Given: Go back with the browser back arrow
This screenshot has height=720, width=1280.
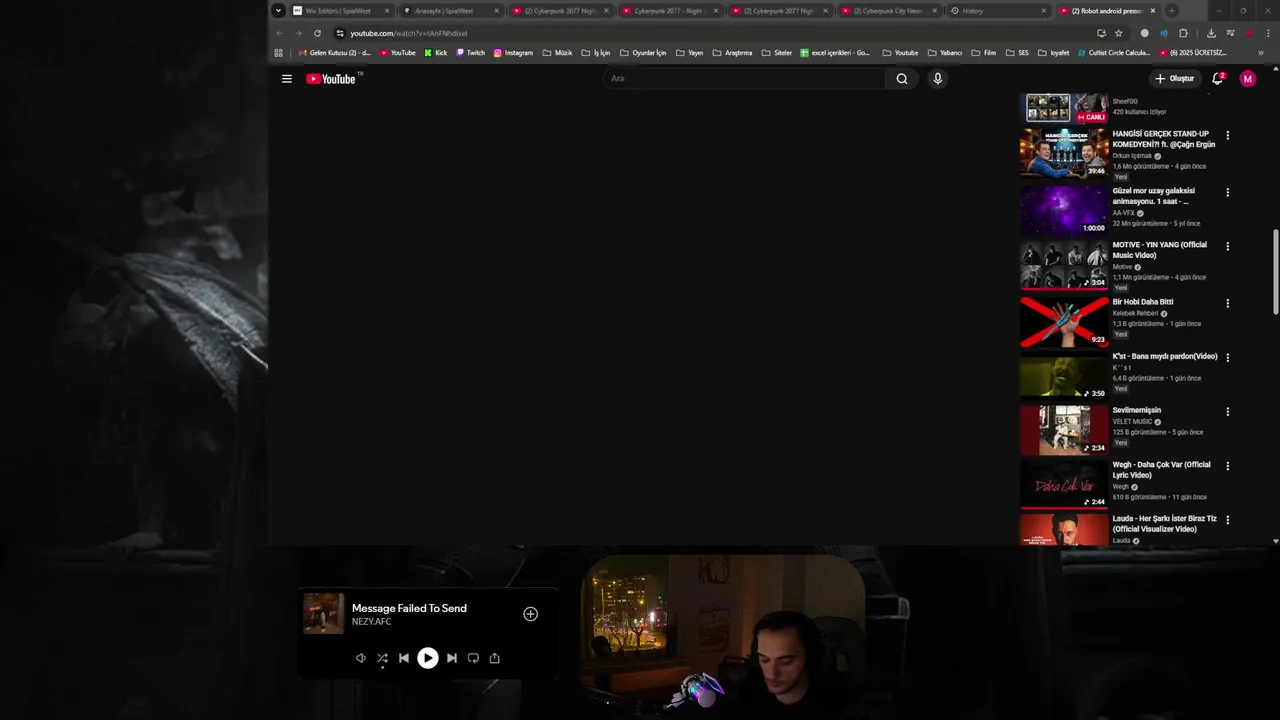Looking at the screenshot, I should pos(279,33).
